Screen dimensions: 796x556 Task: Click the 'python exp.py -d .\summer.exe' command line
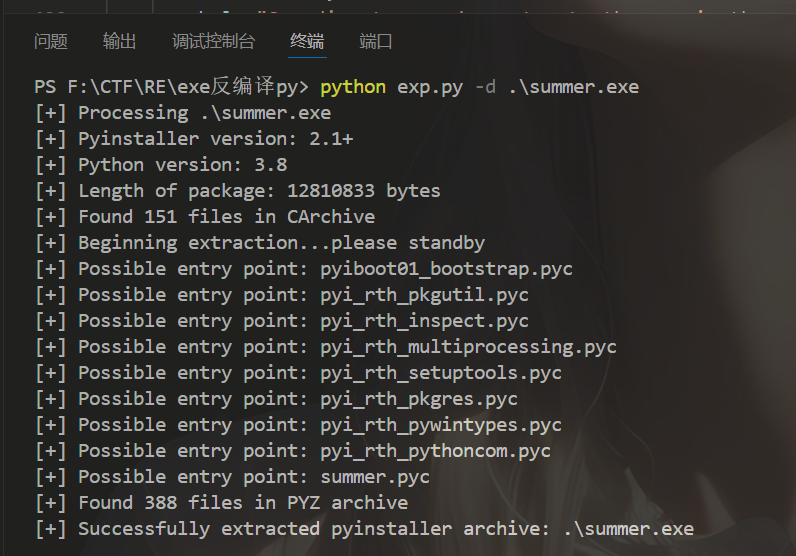coord(479,87)
